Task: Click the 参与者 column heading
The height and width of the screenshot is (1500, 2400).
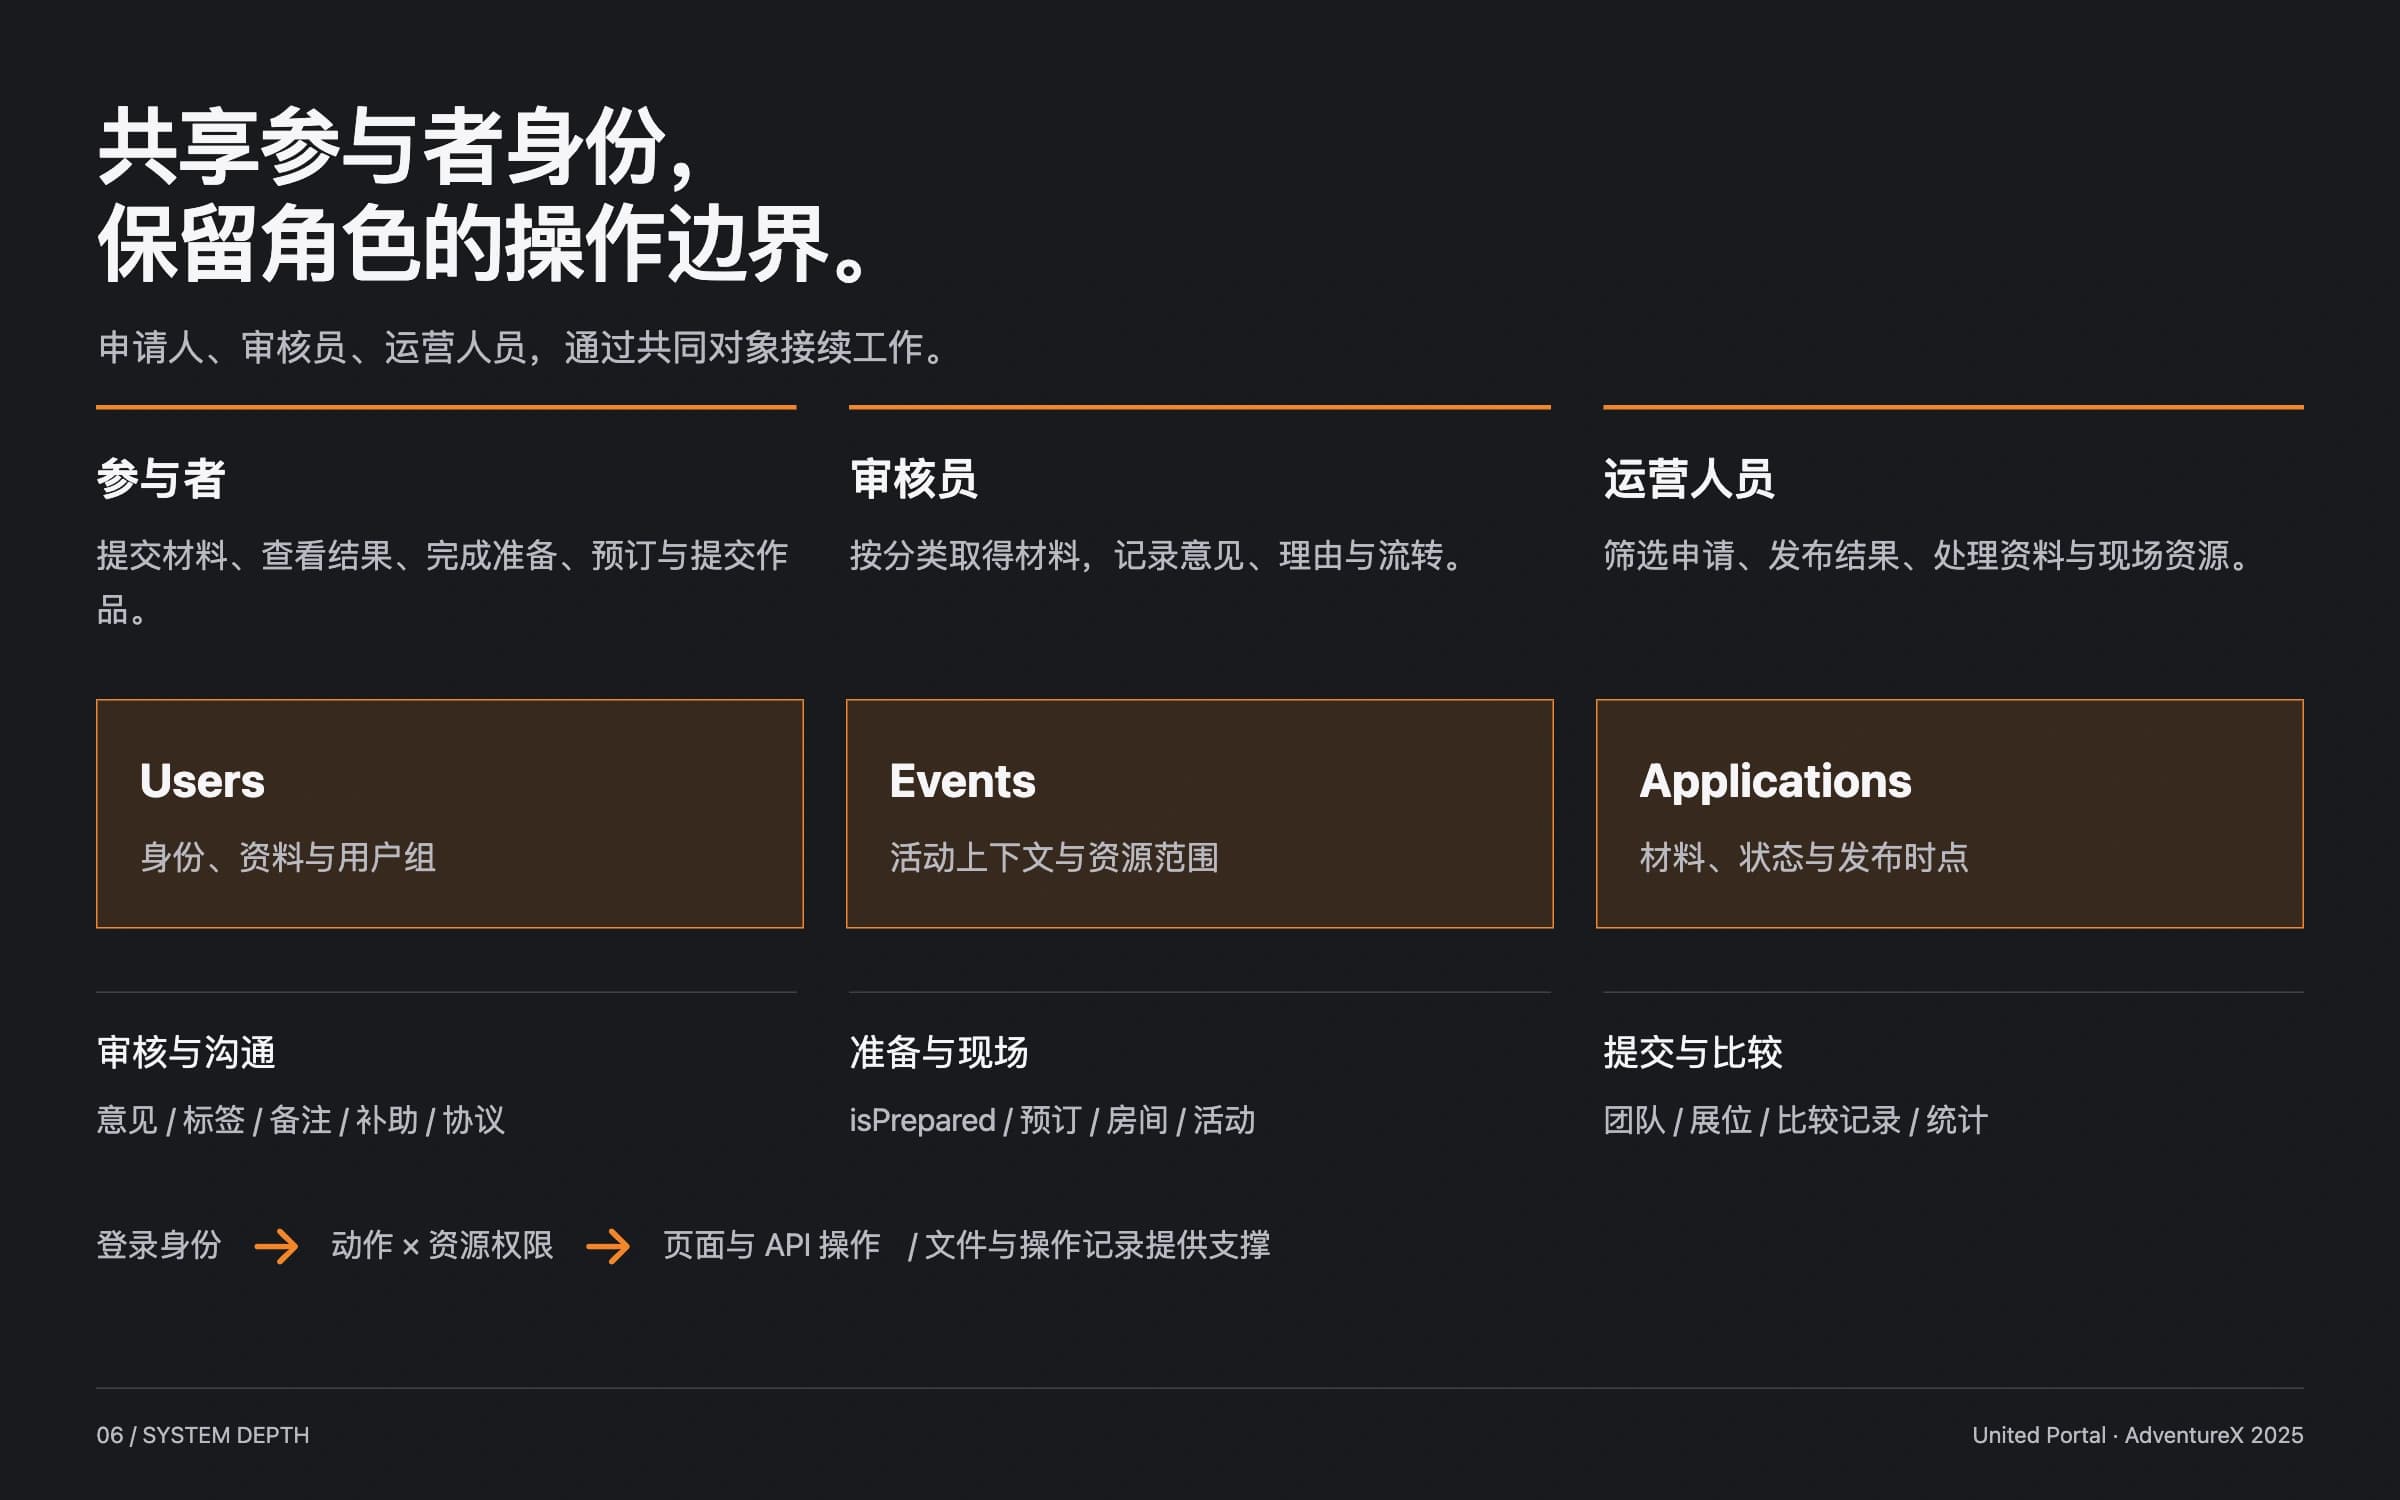Action: coord(161,479)
